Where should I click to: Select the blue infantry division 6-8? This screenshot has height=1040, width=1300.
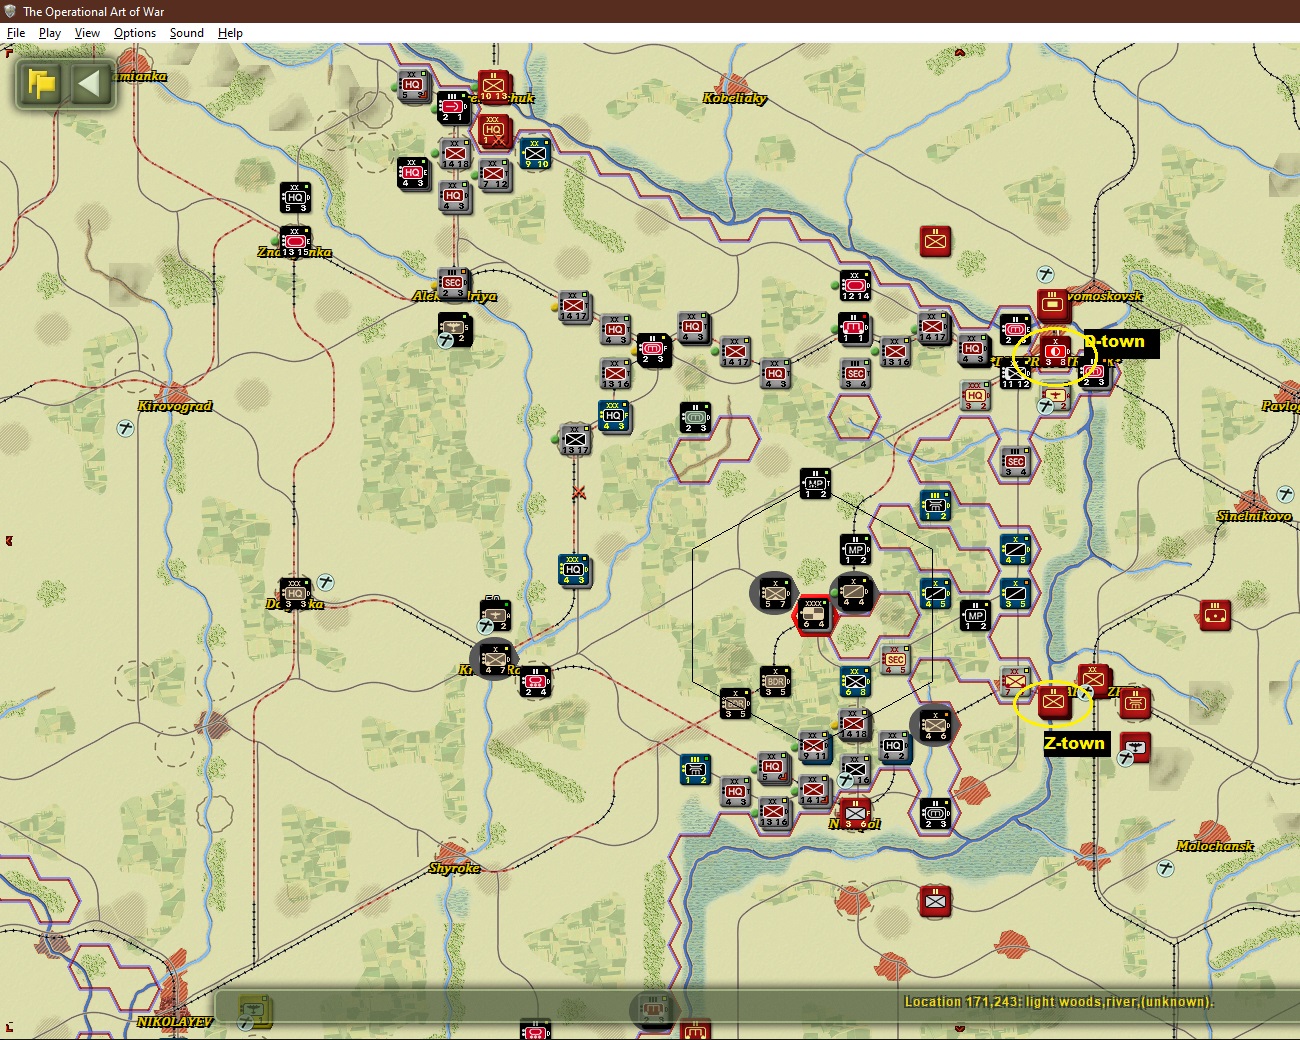(x=855, y=681)
